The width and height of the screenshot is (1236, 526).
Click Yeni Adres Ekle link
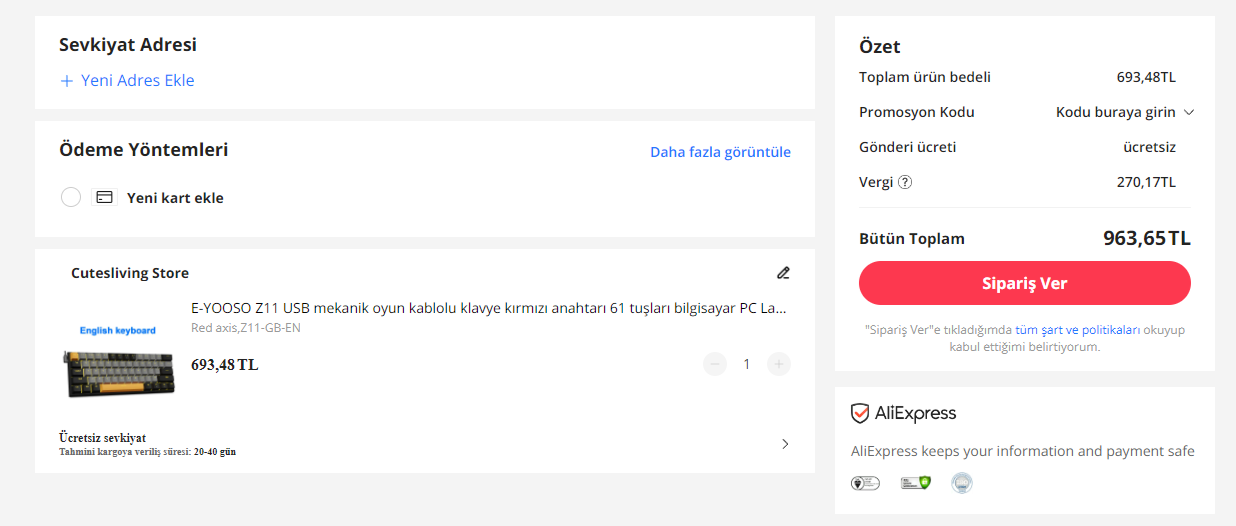pos(137,81)
